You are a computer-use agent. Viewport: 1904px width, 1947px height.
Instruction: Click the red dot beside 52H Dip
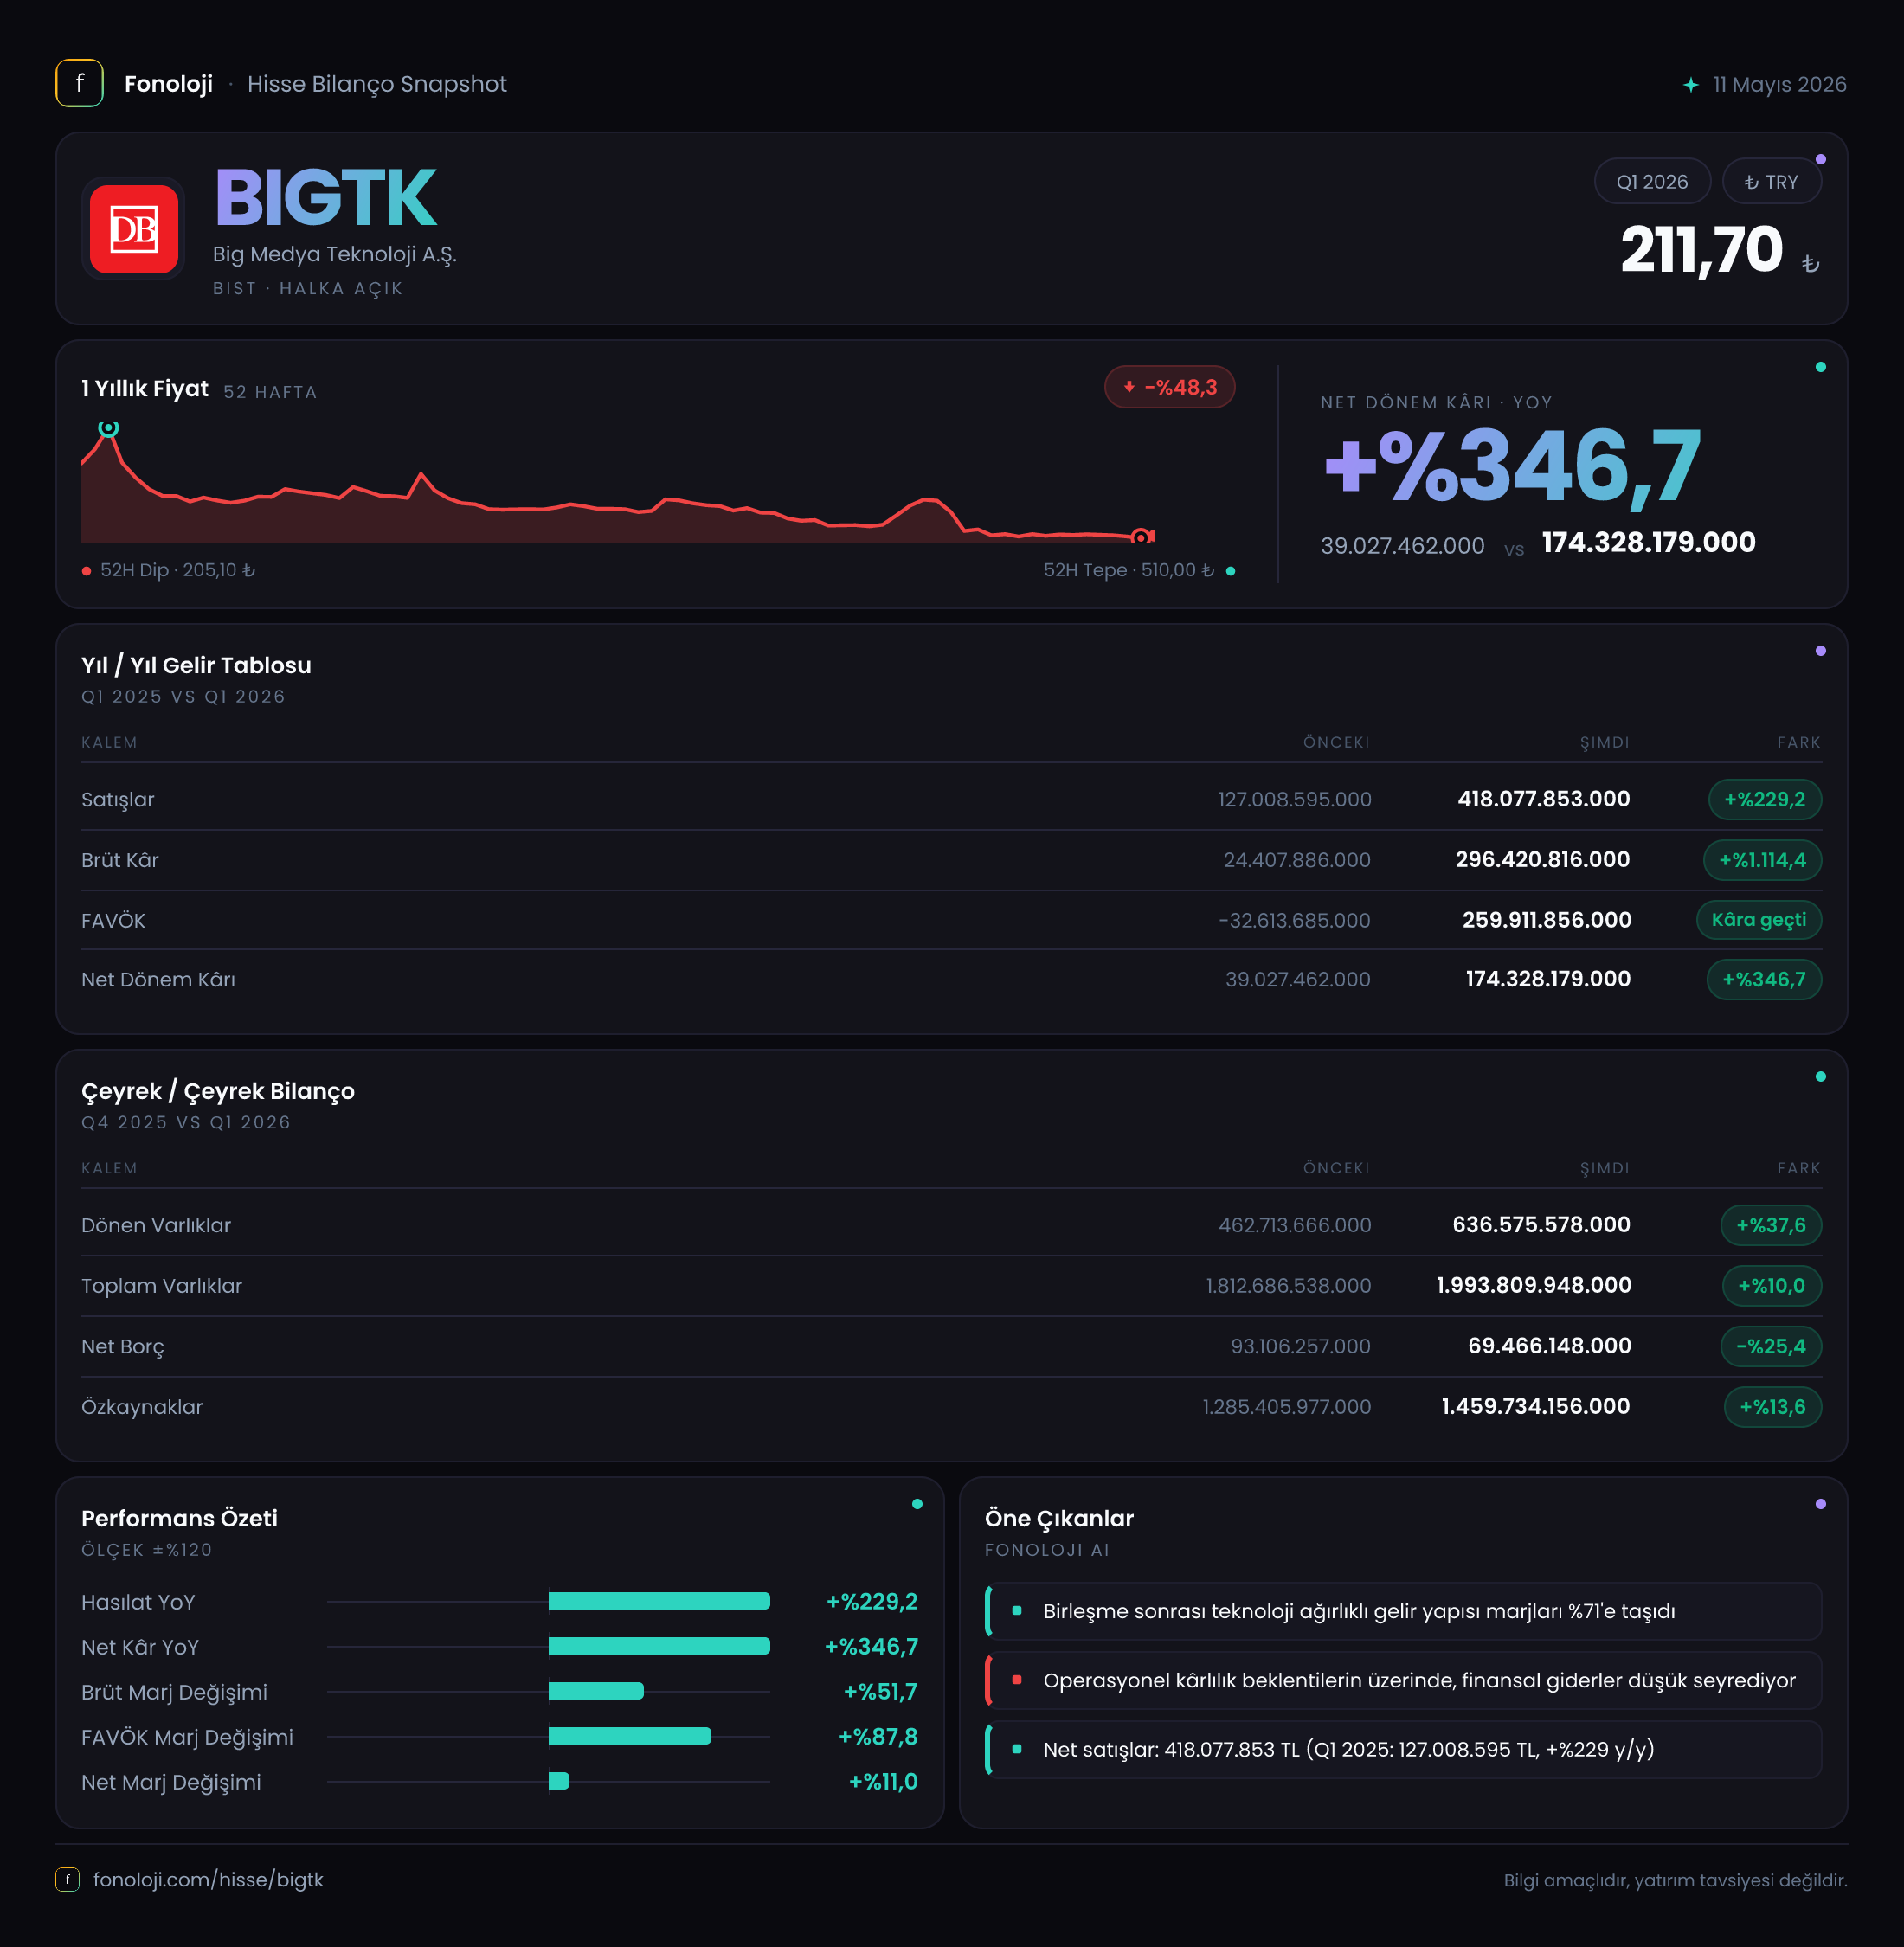(87, 571)
